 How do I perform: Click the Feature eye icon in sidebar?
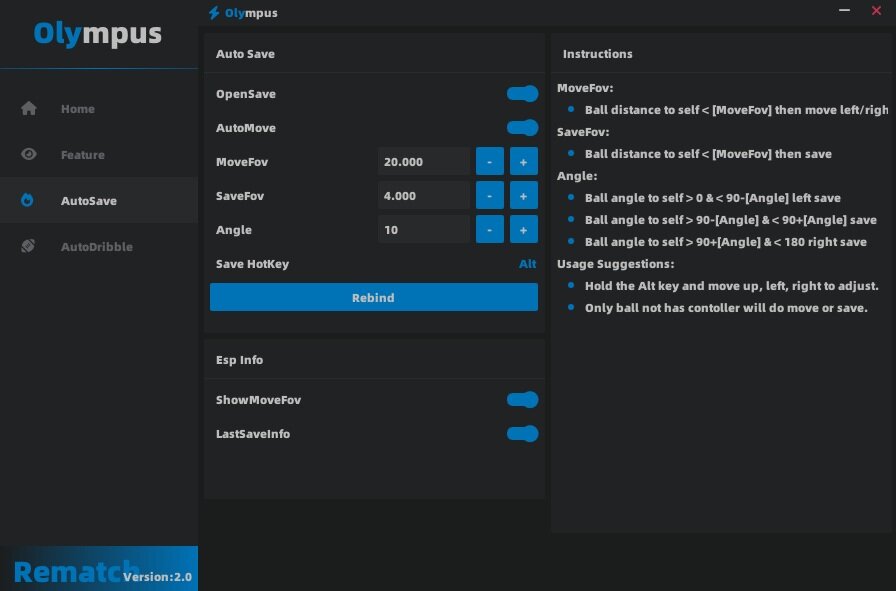tap(29, 154)
